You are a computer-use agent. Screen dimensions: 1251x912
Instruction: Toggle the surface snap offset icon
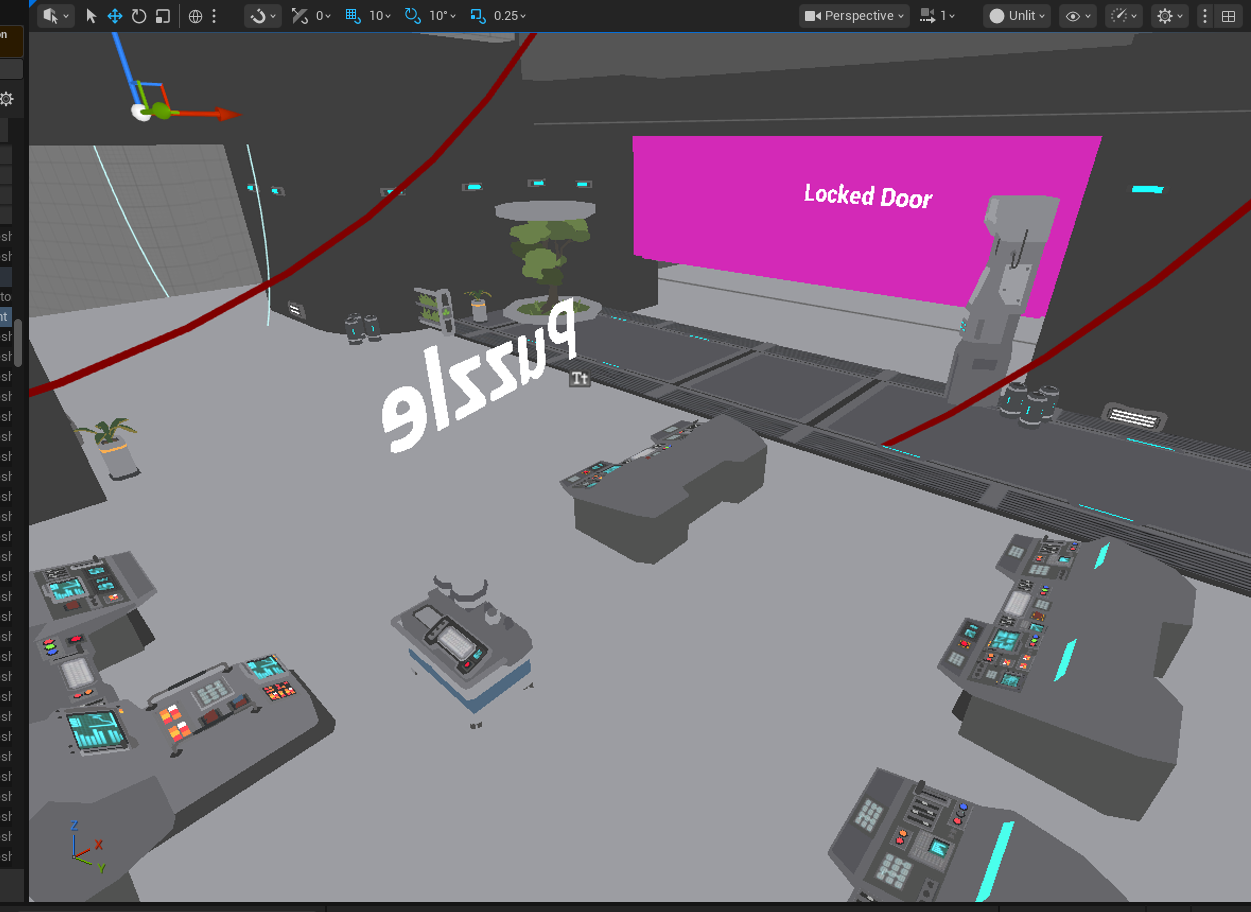299,16
